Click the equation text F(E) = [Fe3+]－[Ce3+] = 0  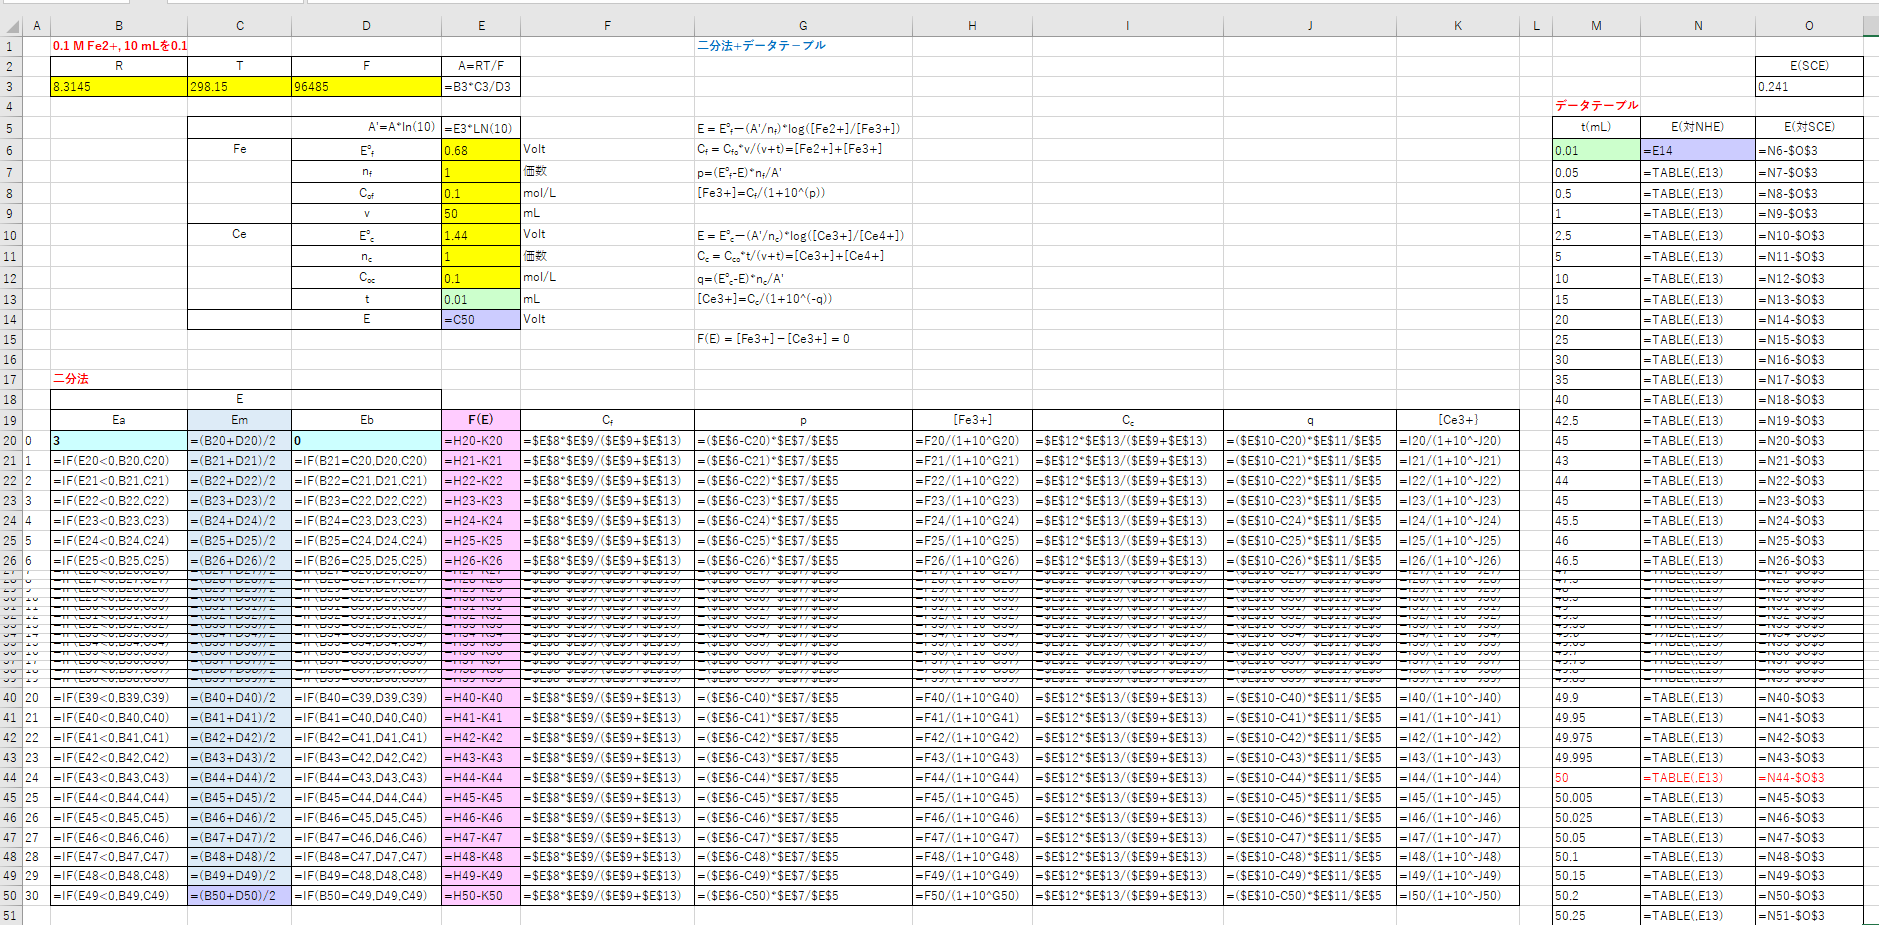coord(773,339)
